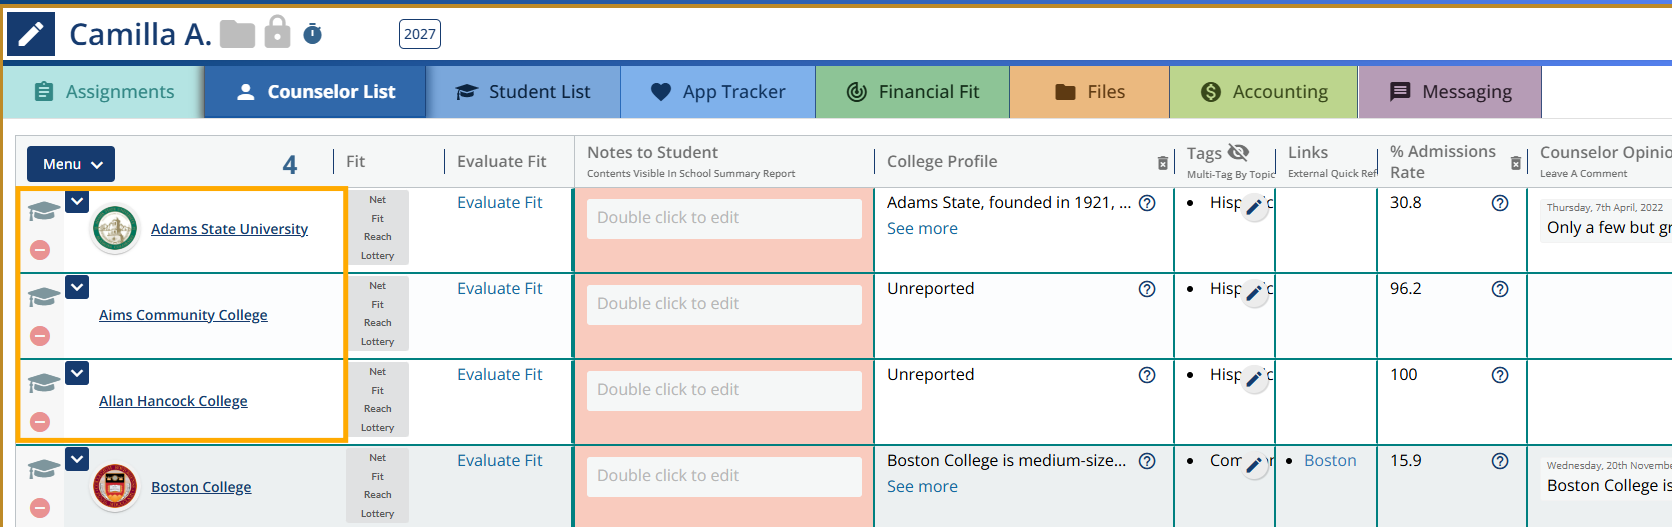This screenshot has height=527, width=1672.
Task: Click Evaluate Fit for Aims Community College
Action: pos(499,288)
